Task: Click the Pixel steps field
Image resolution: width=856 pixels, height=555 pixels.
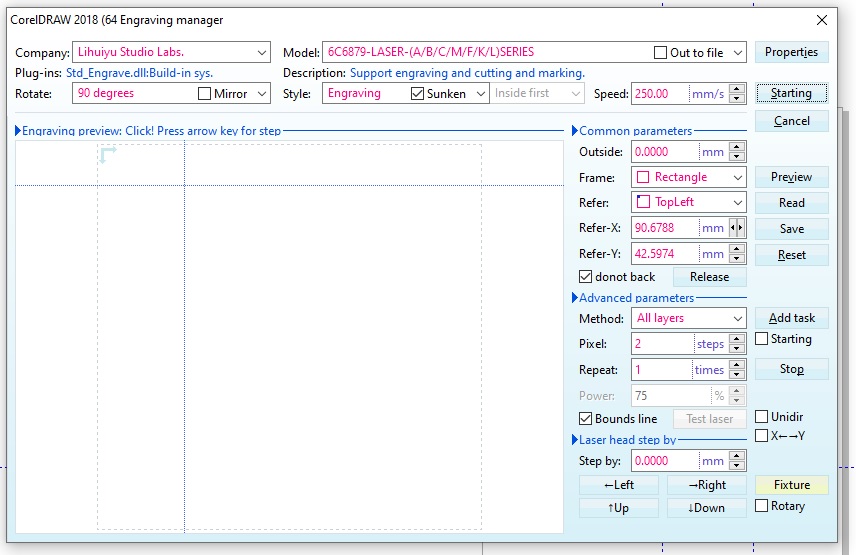Action: pyautogui.click(x=663, y=344)
